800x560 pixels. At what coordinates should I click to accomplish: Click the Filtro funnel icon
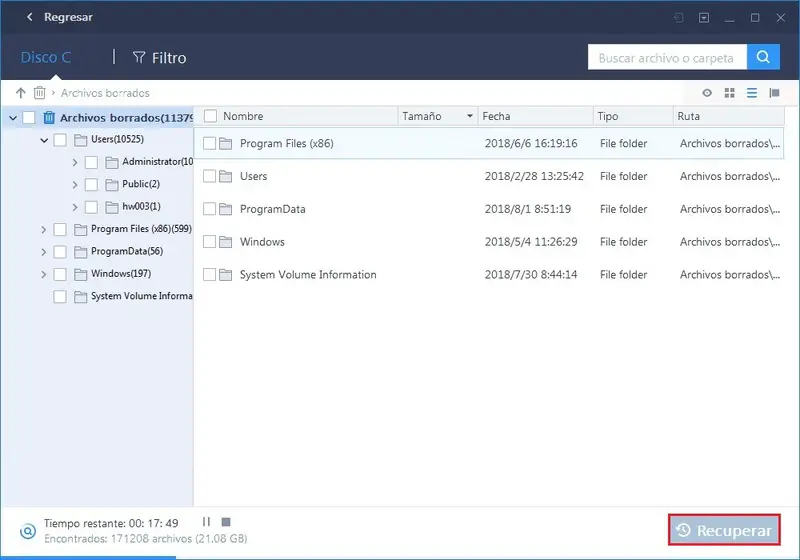[x=139, y=58]
